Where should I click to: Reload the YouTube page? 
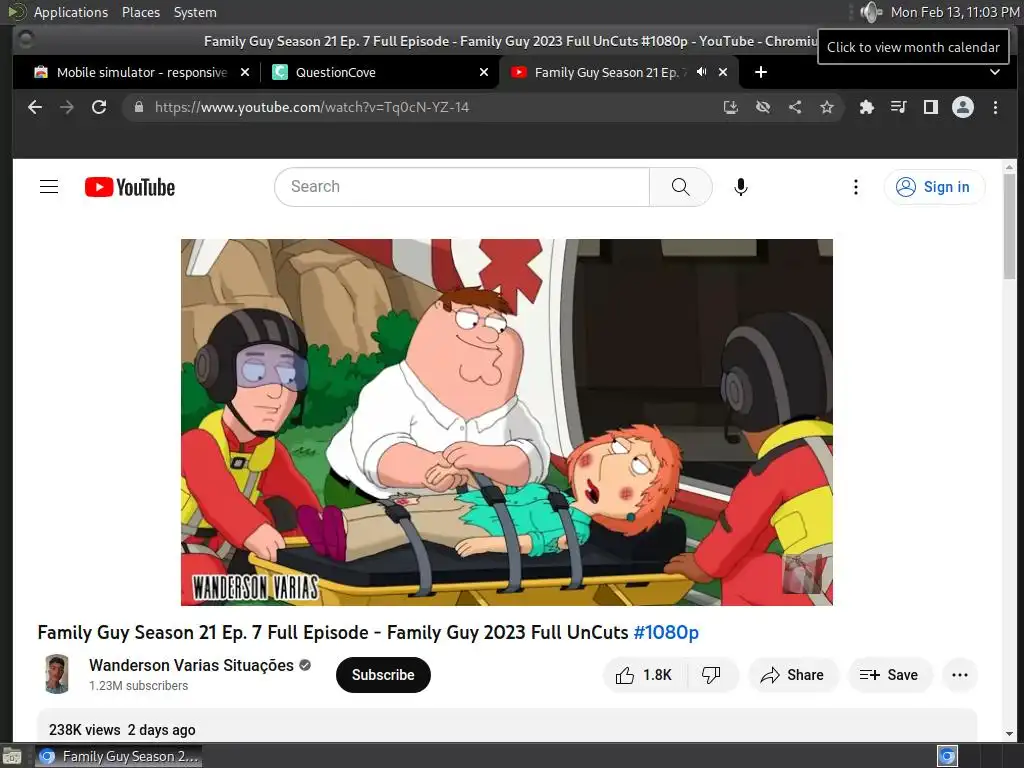click(99, 107)
